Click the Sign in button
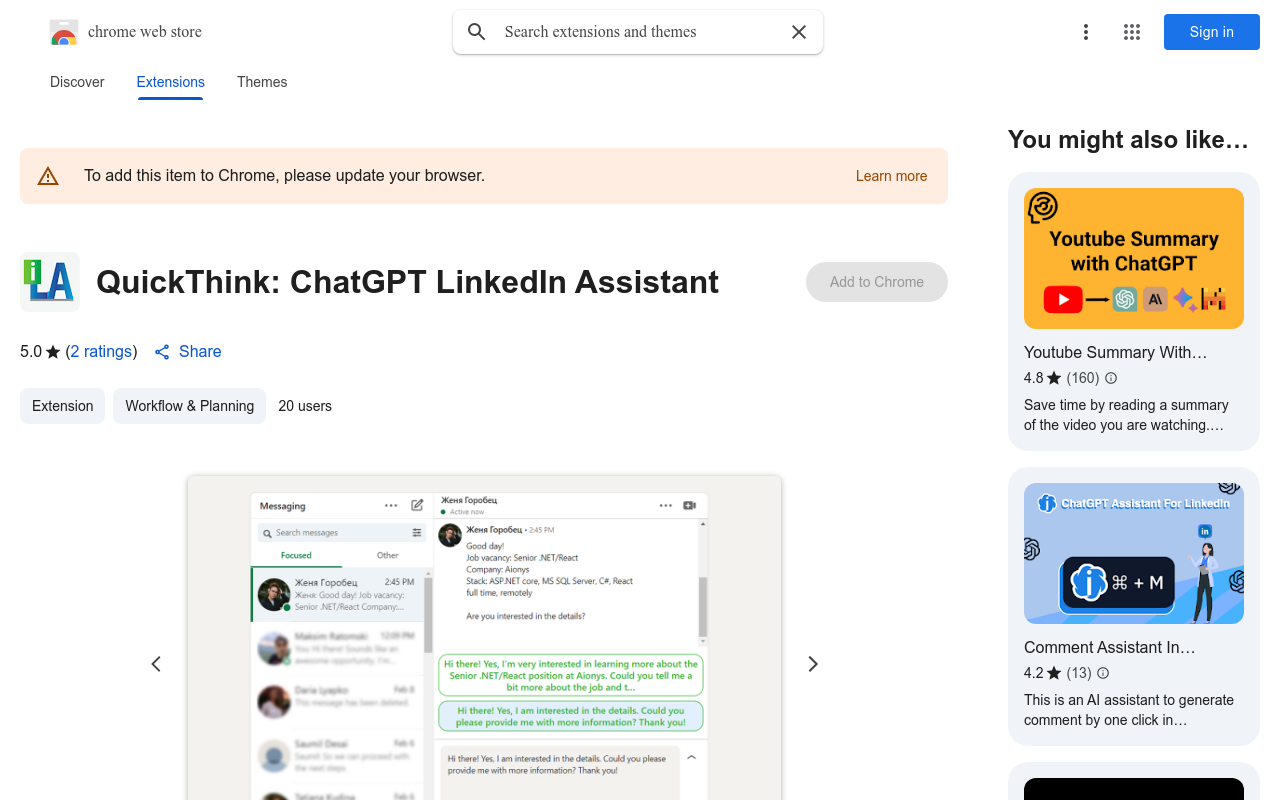 tap(1212, 32)
